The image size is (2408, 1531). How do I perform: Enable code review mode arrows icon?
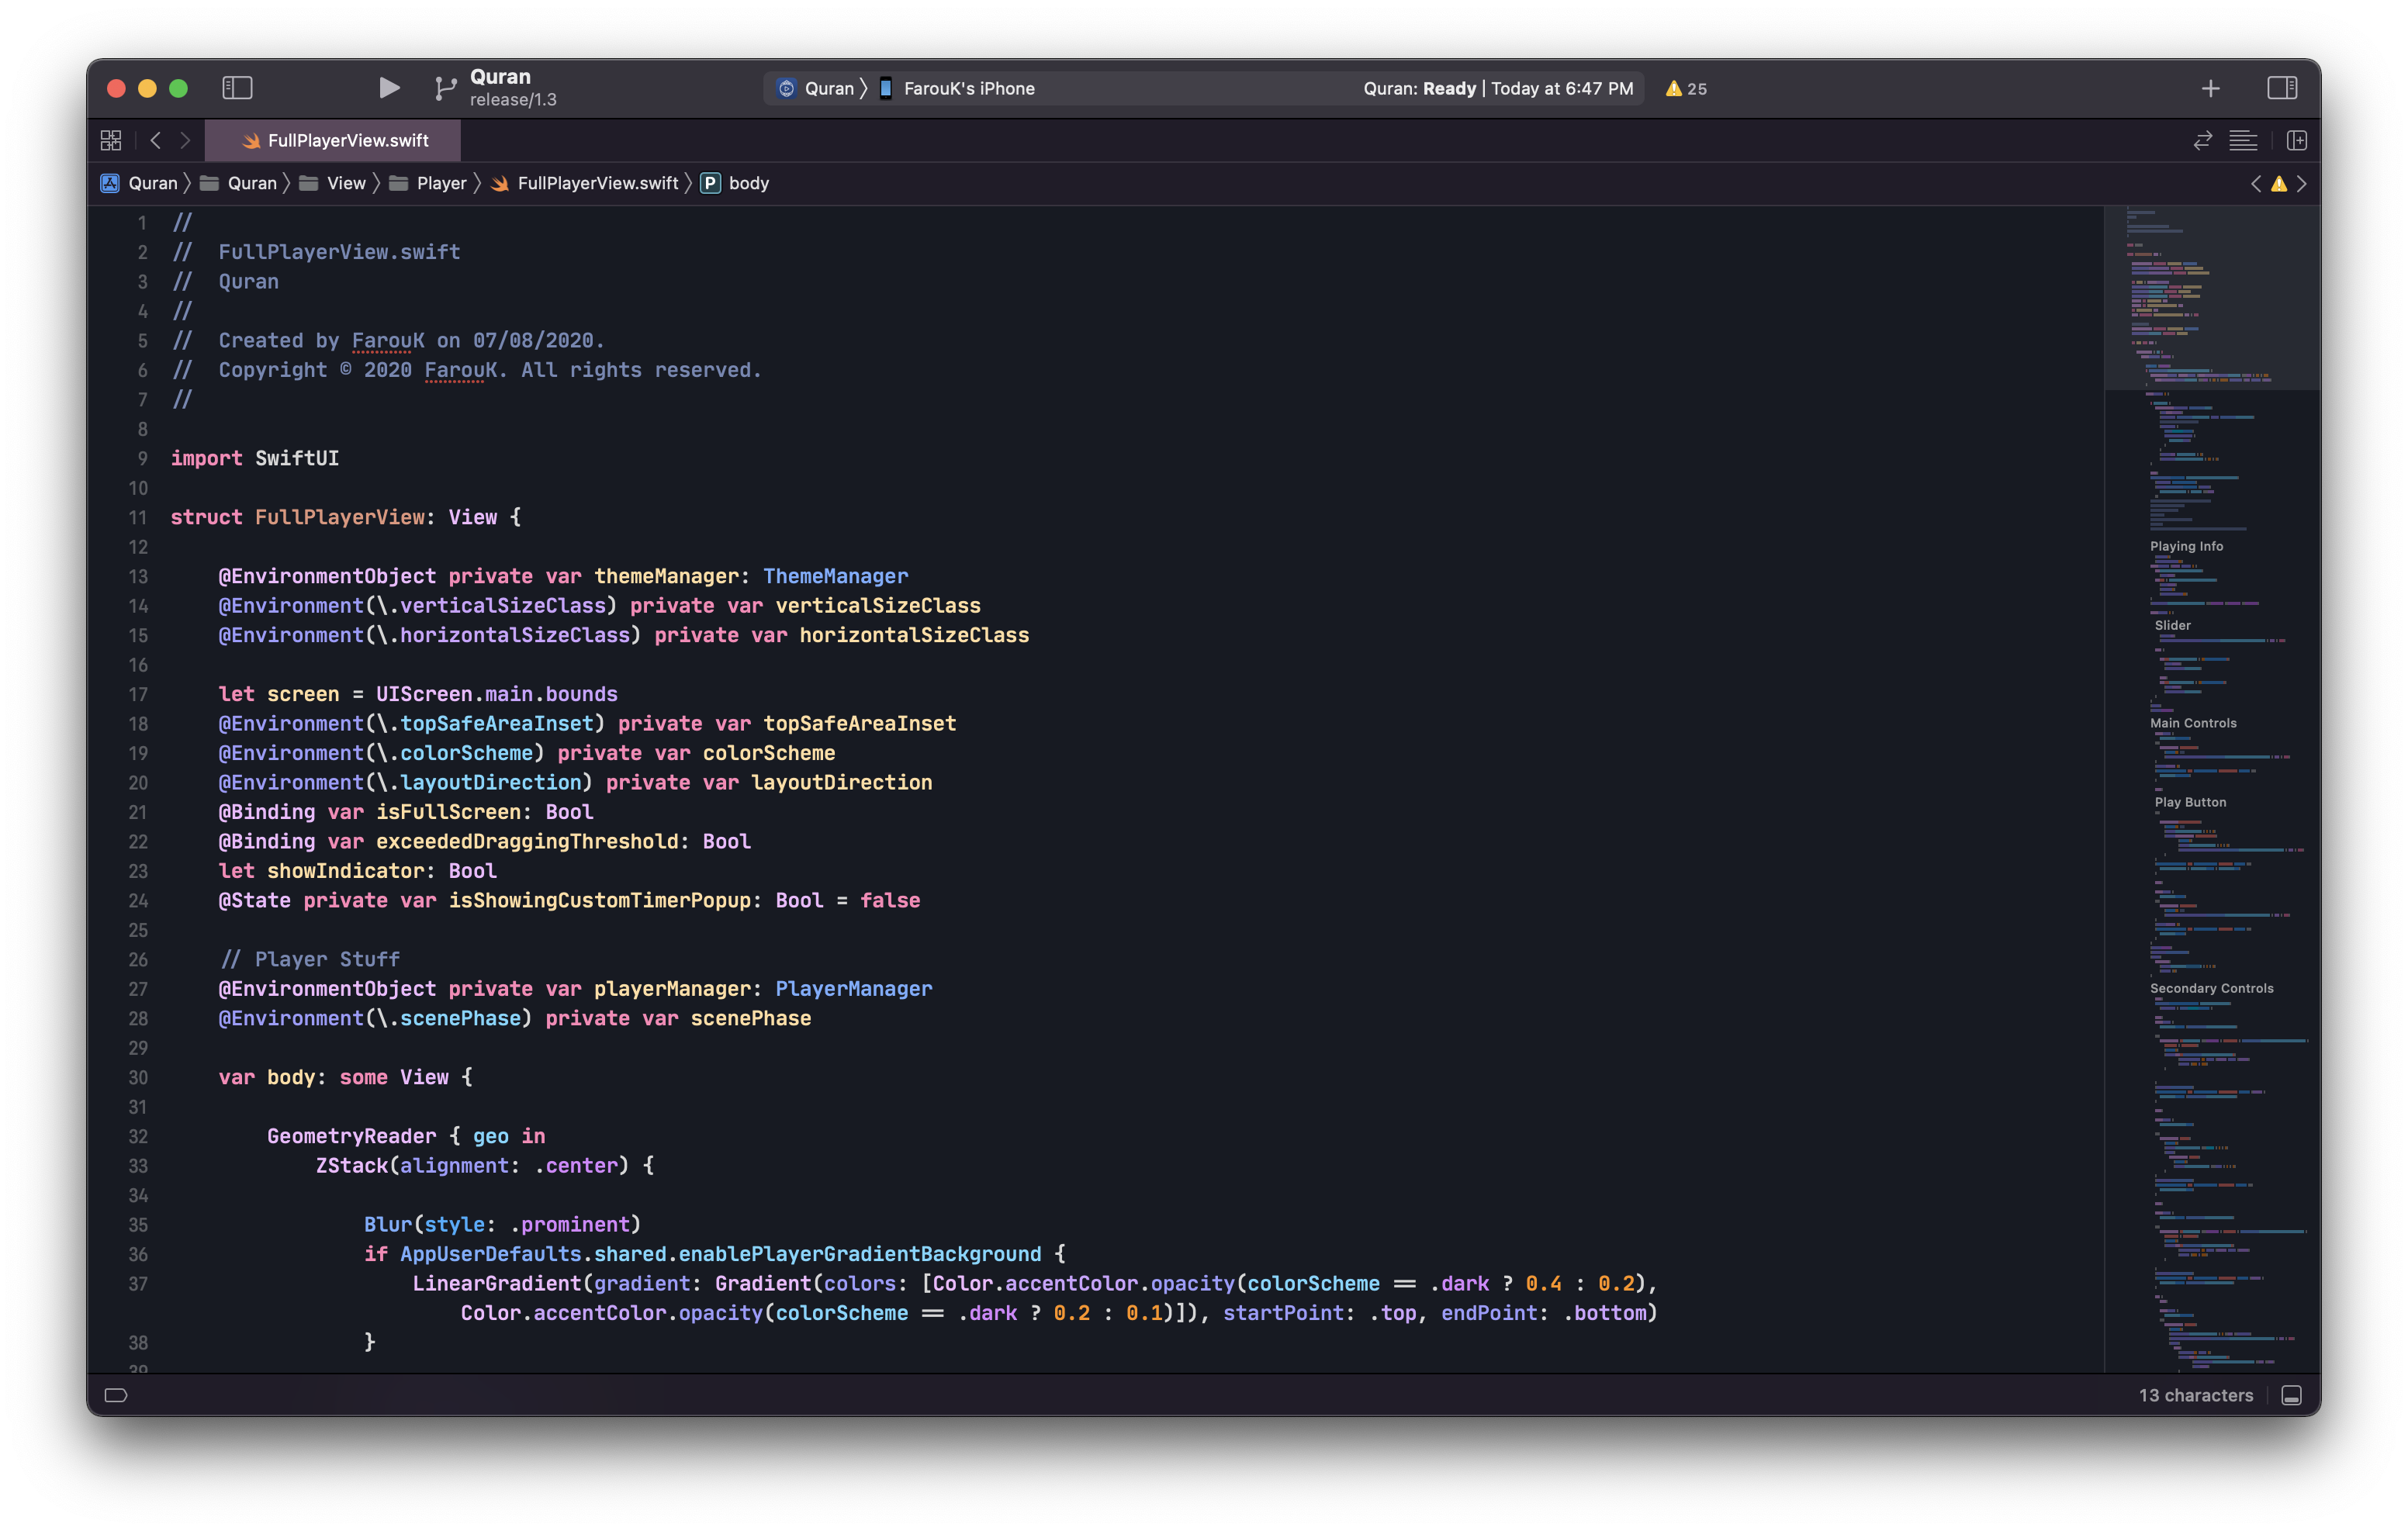pyautogui.click(x=2203, y=140)
